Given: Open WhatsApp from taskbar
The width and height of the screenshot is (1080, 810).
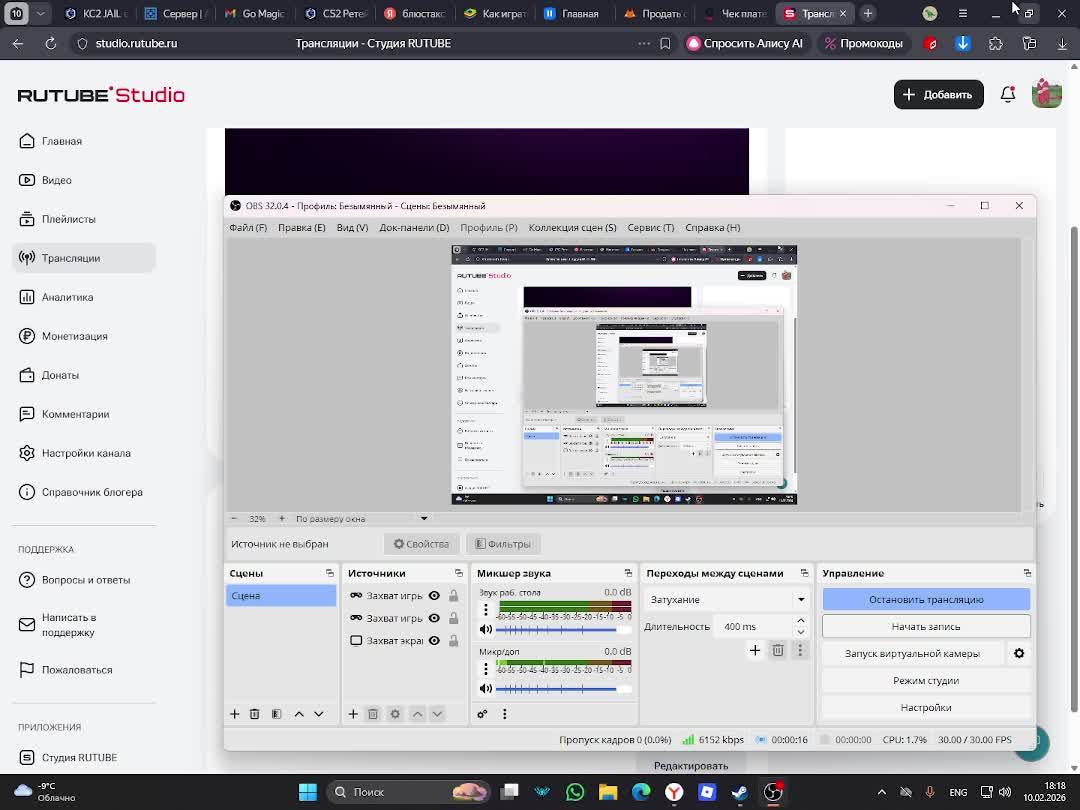Looking at the screenshot, I should (x=574, y=792).
